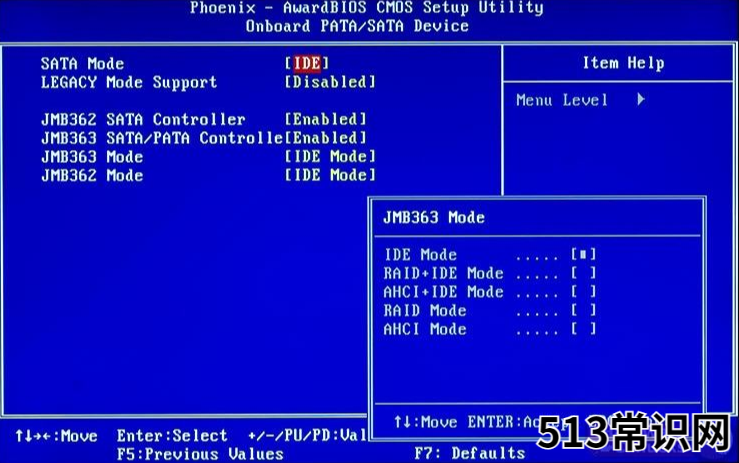Click the F7: Defaults hint

click(470, 454)
